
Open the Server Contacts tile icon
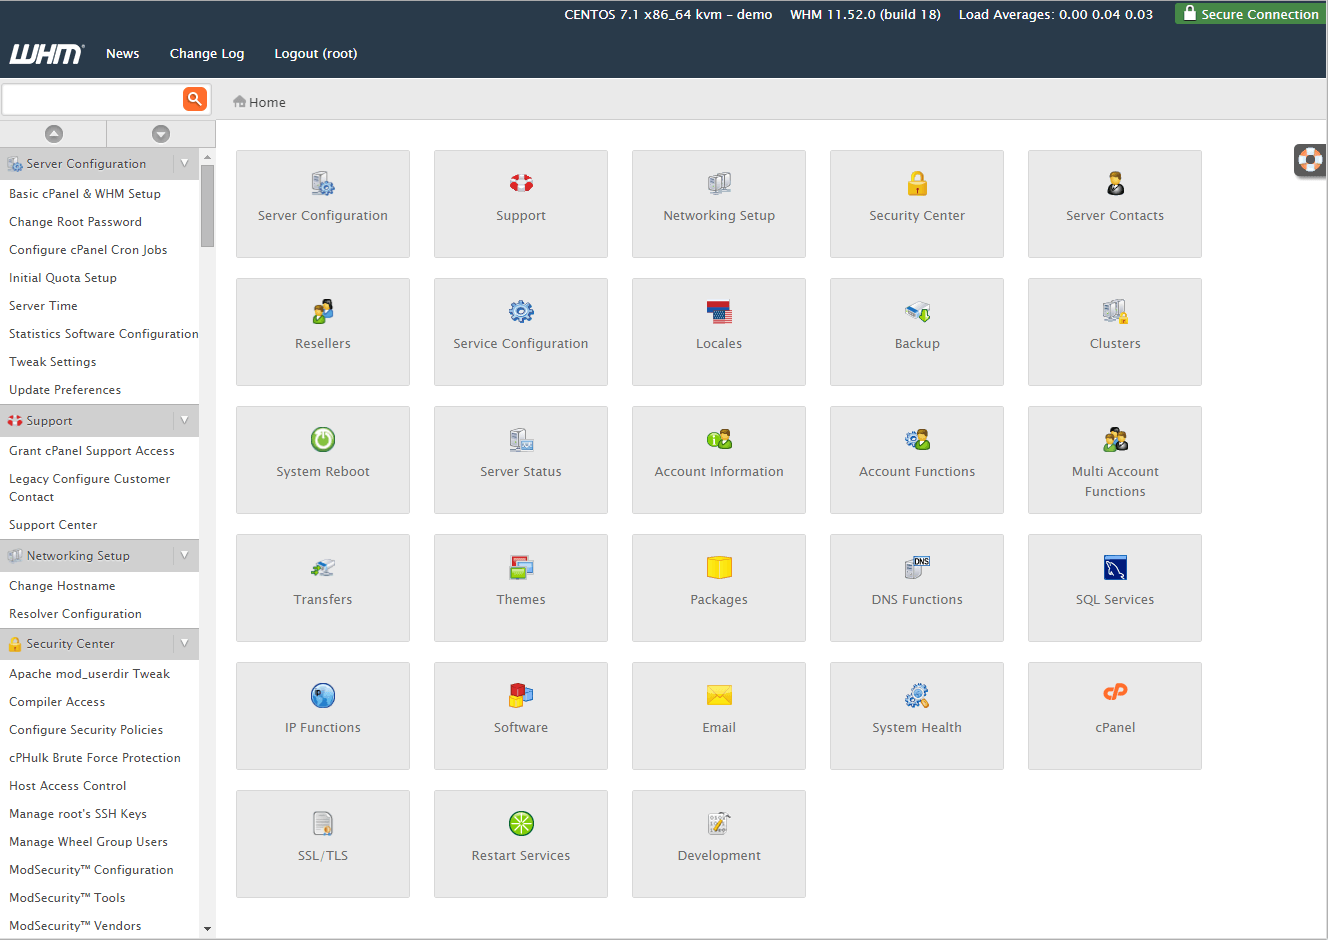tap(1115, 183)
